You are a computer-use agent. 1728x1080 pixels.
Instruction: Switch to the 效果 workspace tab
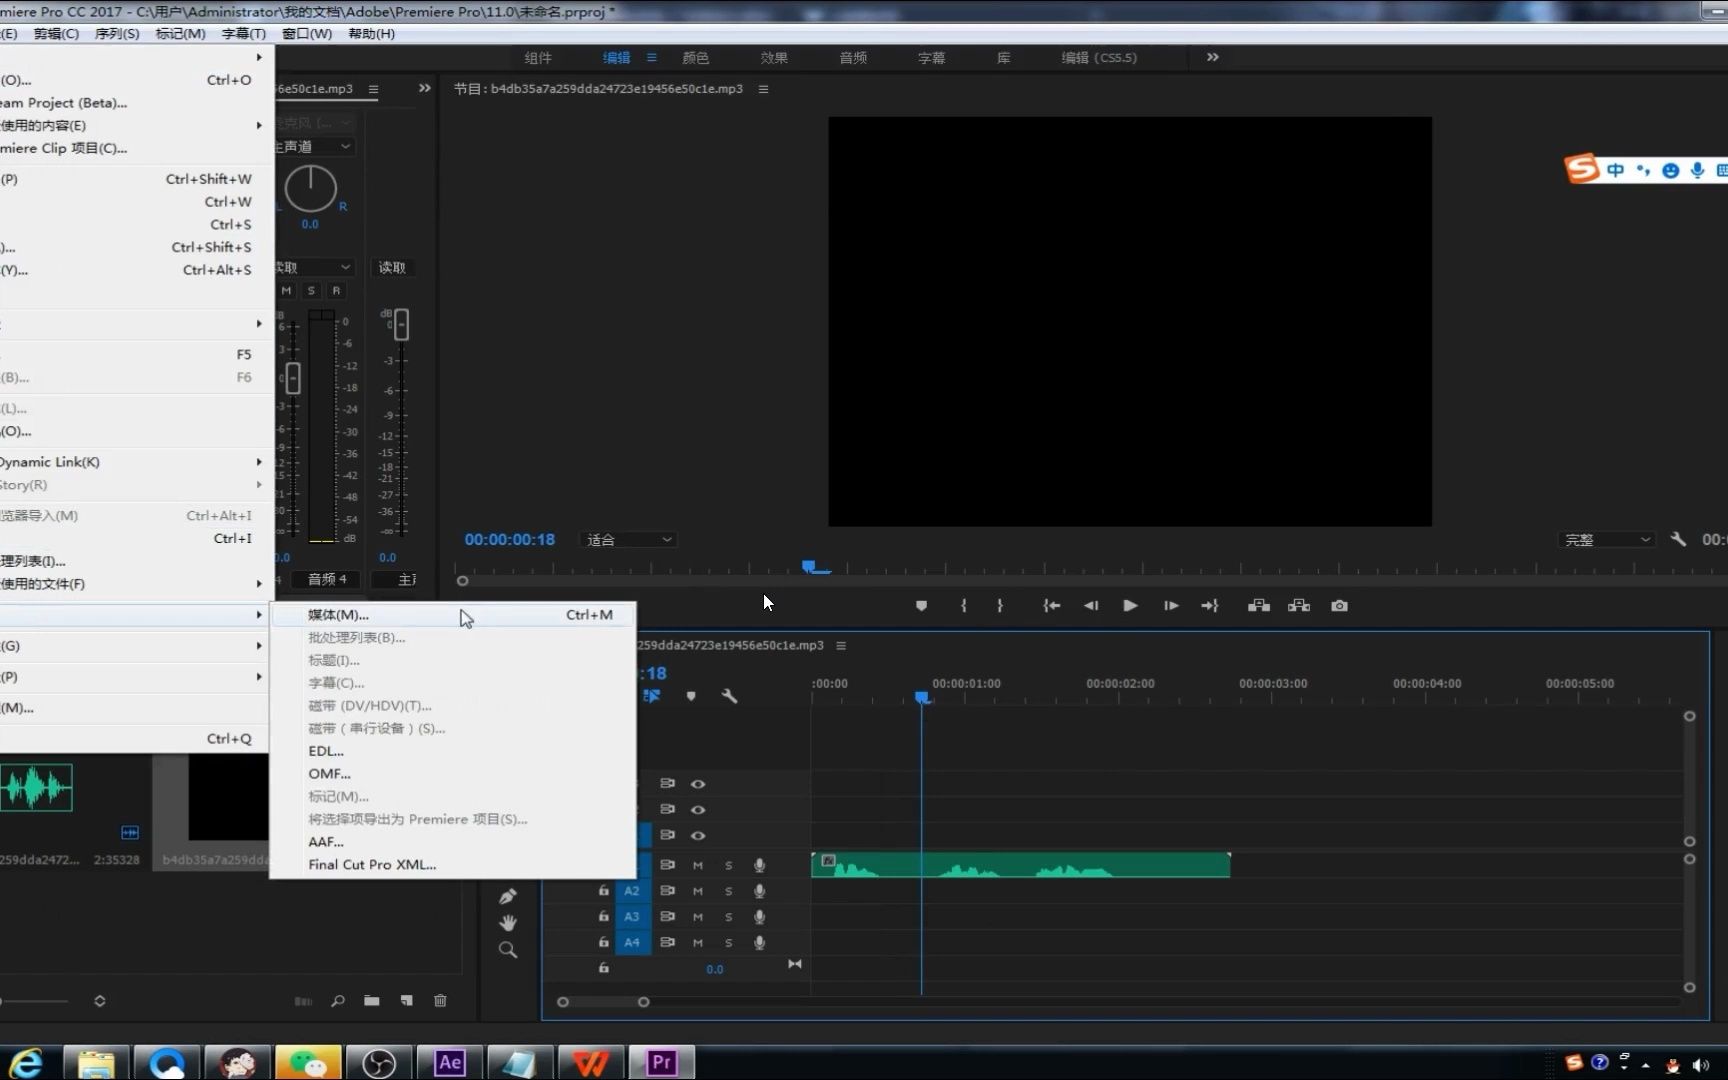[774, 58]
